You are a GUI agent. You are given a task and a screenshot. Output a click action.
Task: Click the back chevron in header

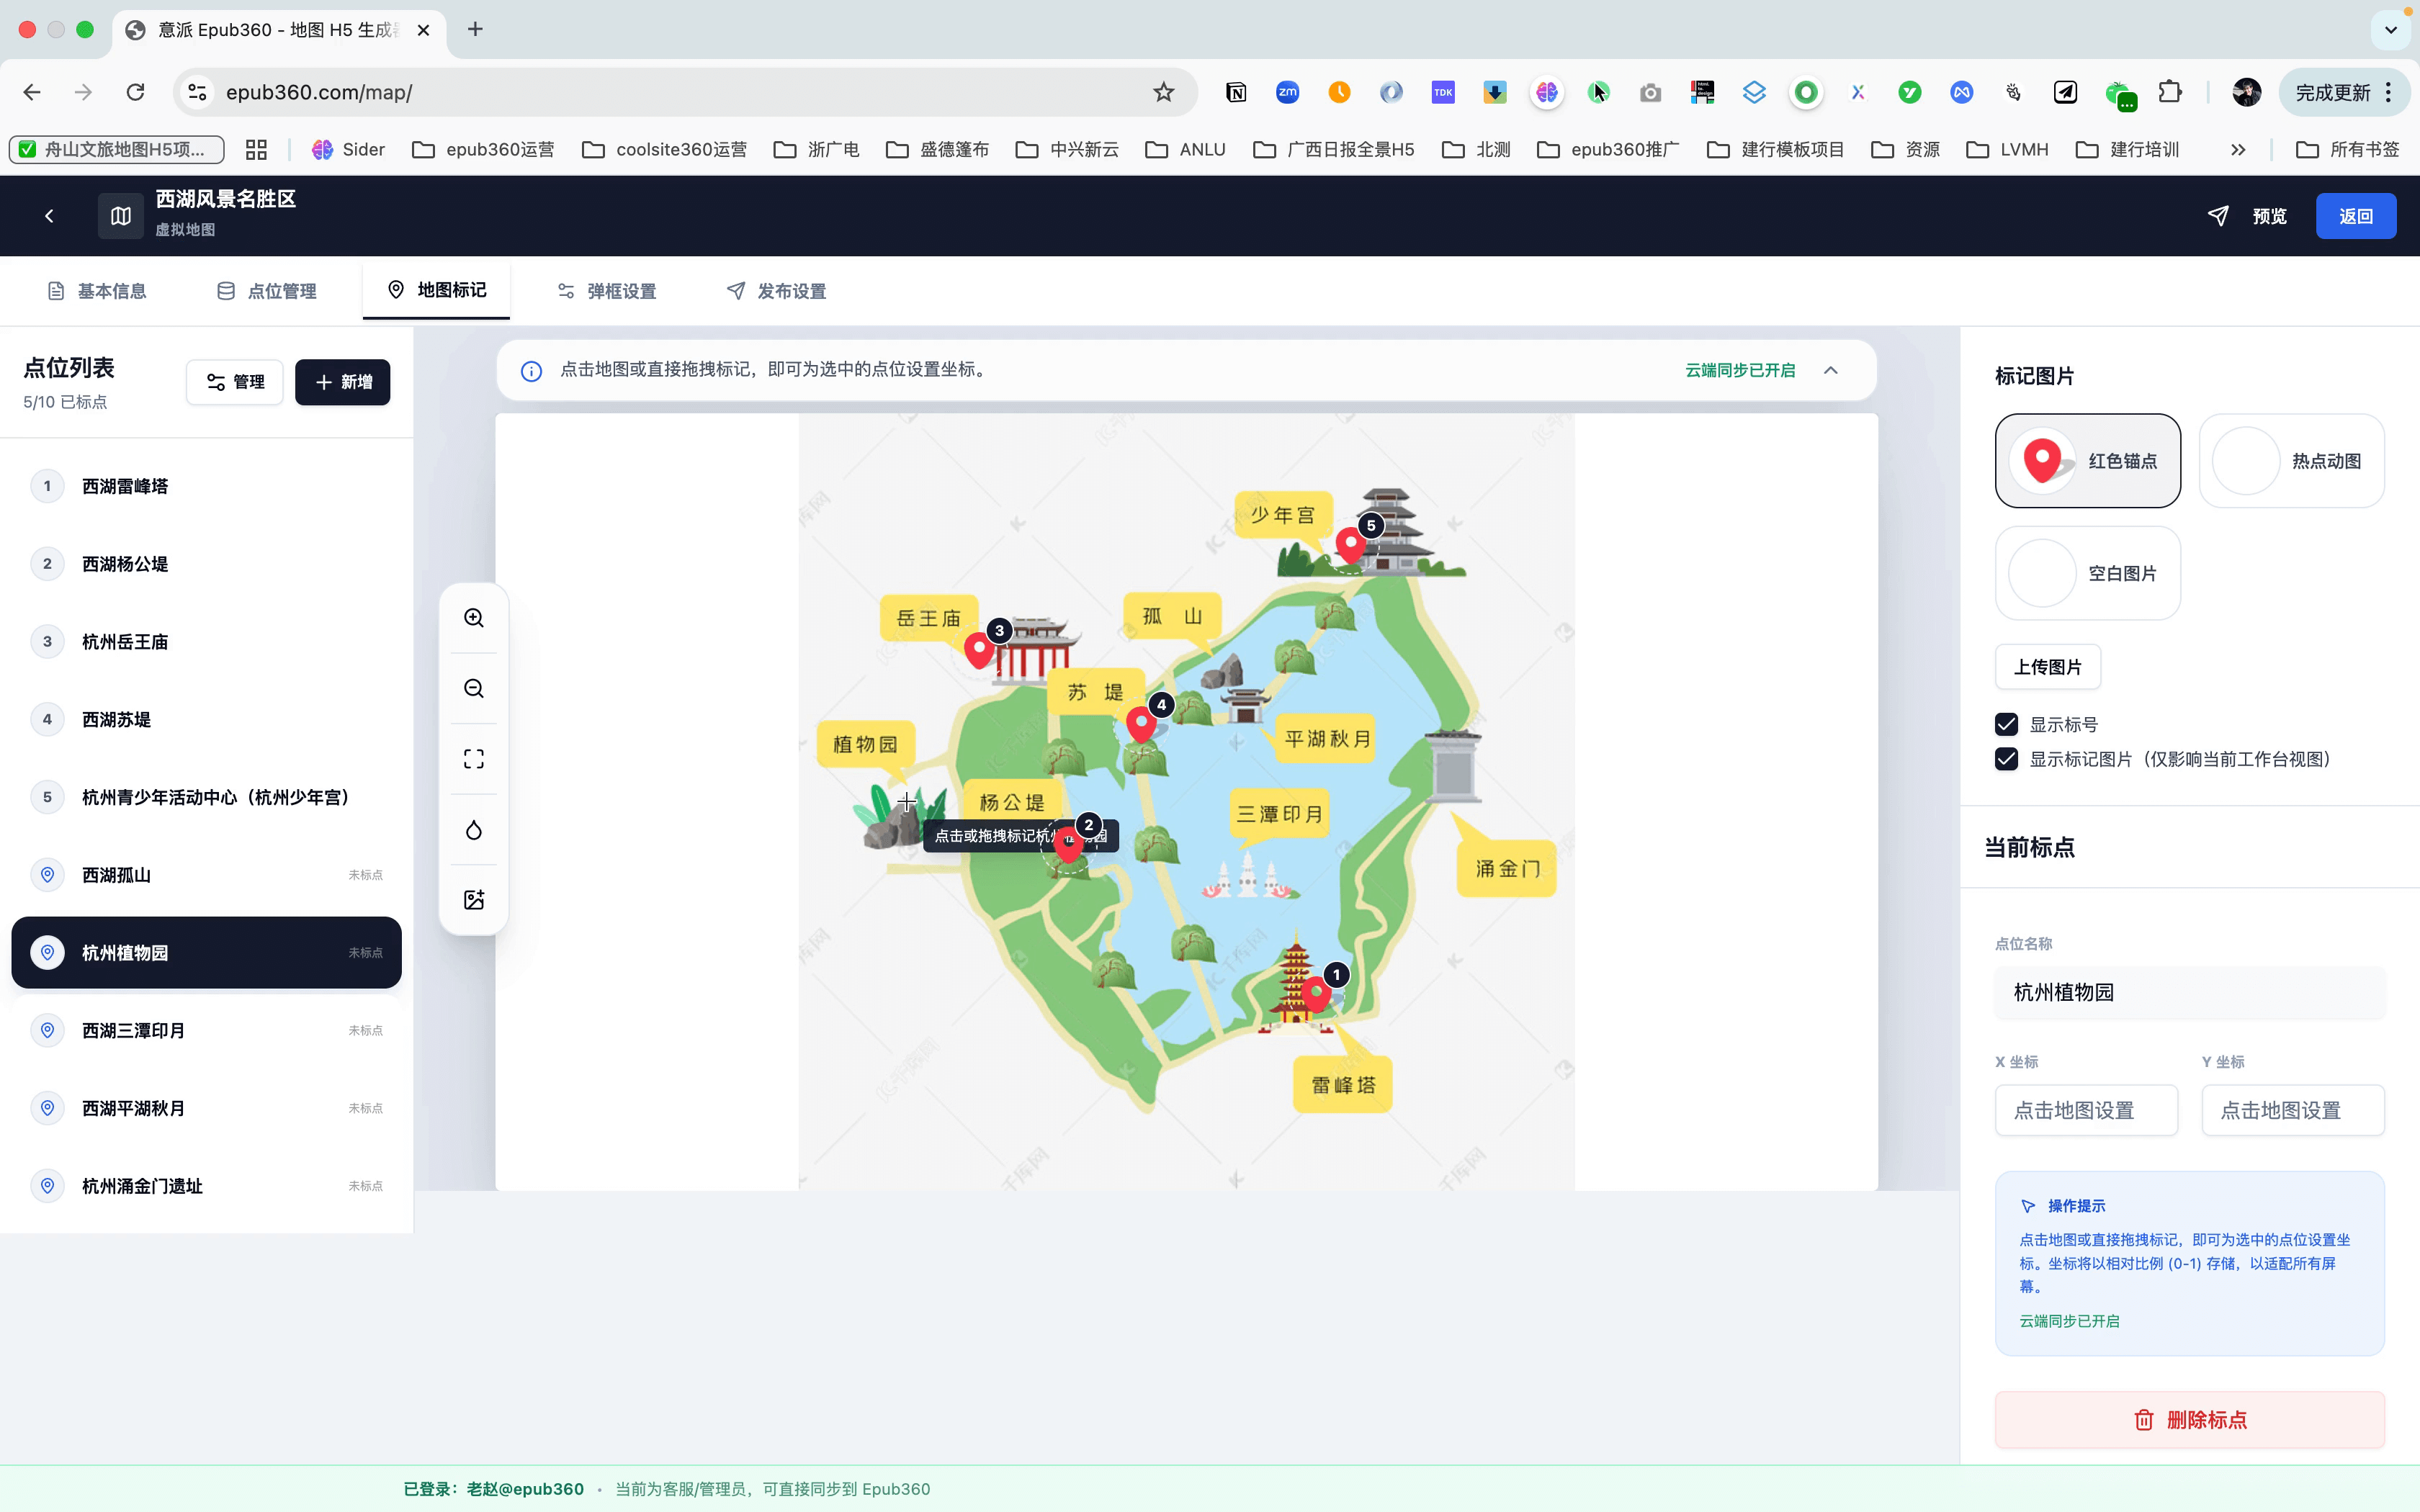[49, 216]
